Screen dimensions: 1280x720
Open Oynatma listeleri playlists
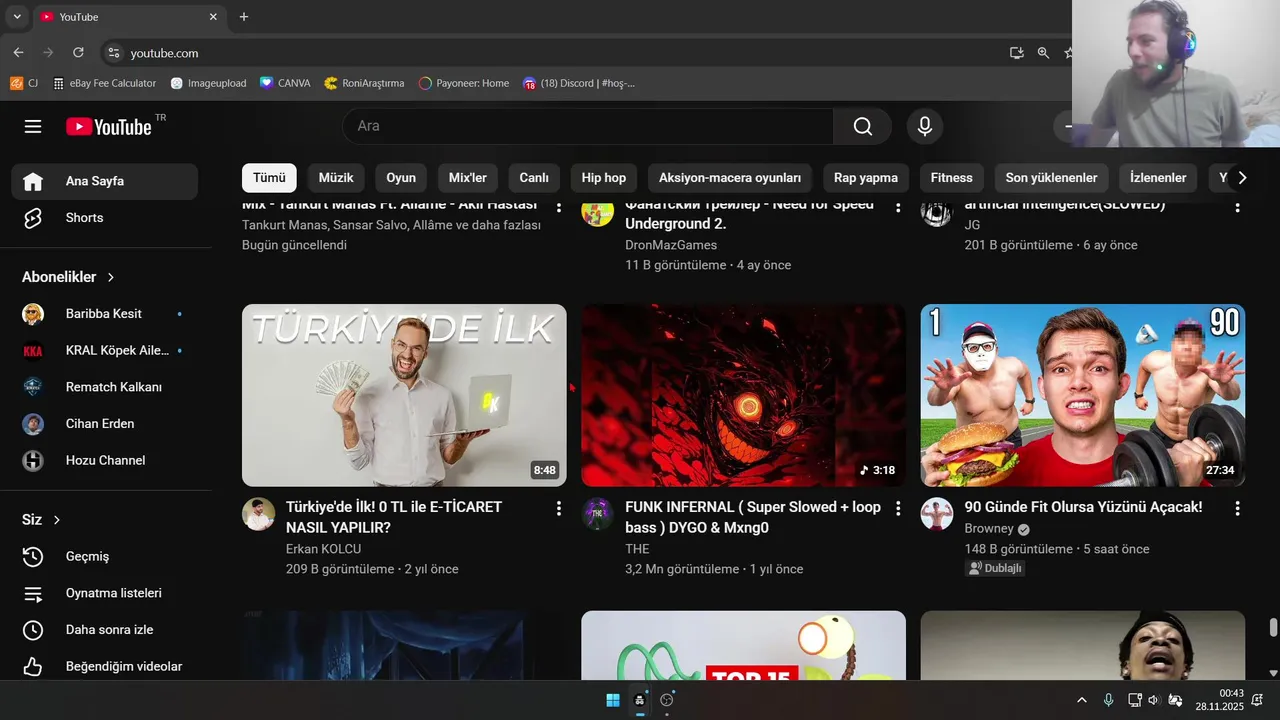click(105, 593)
